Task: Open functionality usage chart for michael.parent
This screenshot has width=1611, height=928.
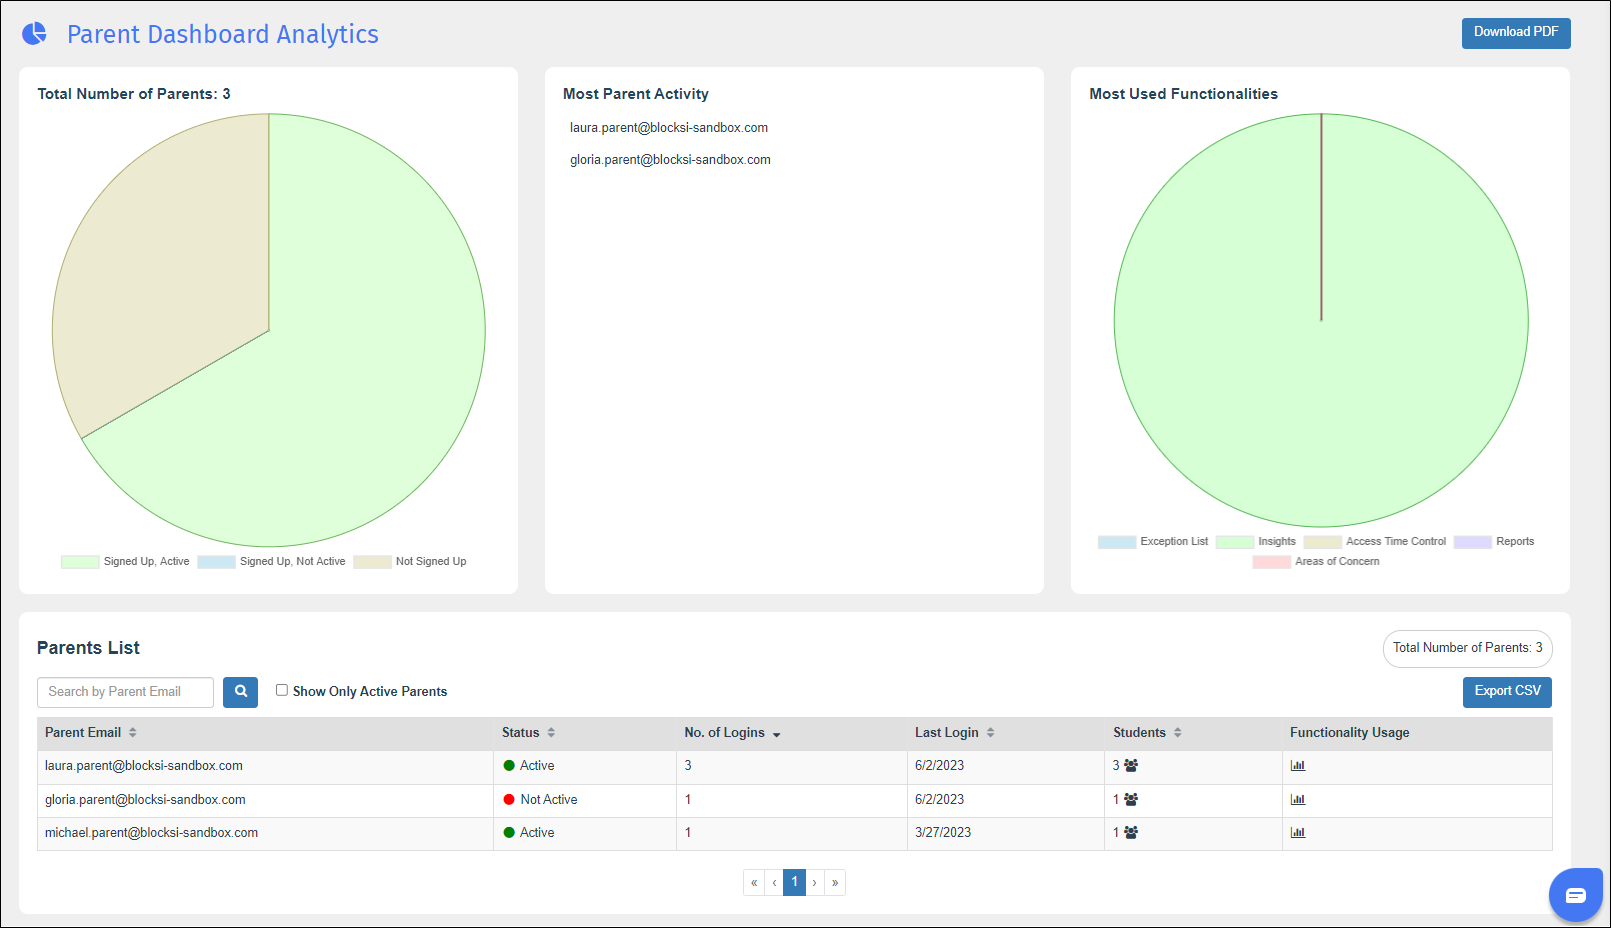Action: pos(1298,833)
